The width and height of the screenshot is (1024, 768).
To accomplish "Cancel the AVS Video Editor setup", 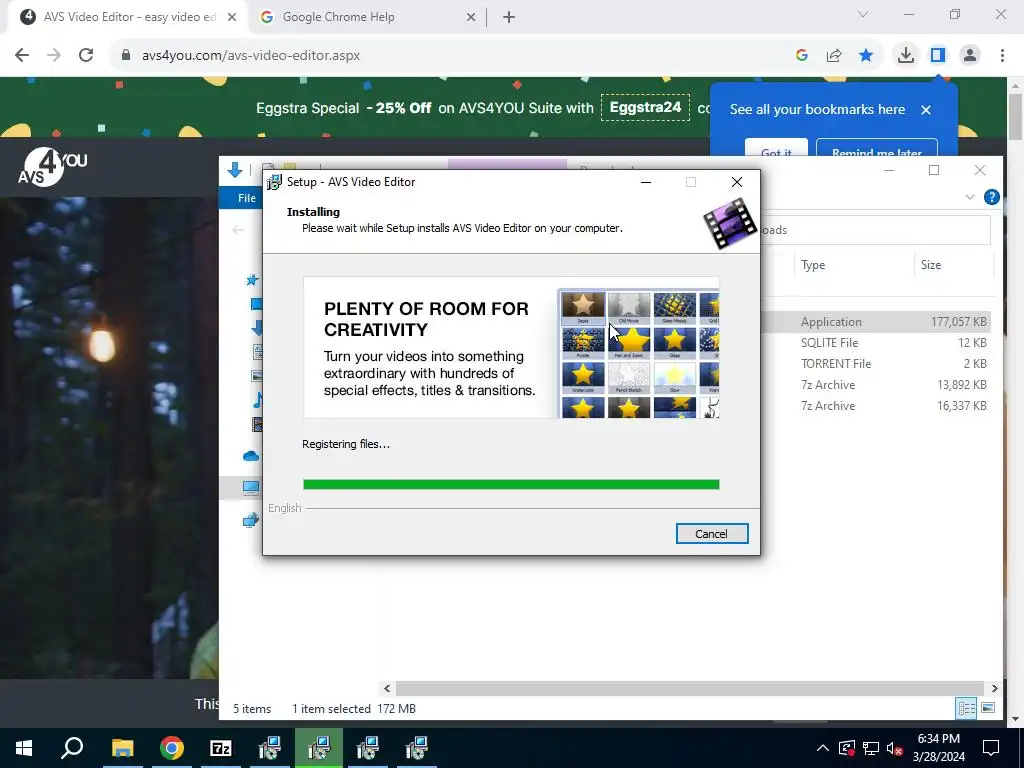I will click(711, 534).
